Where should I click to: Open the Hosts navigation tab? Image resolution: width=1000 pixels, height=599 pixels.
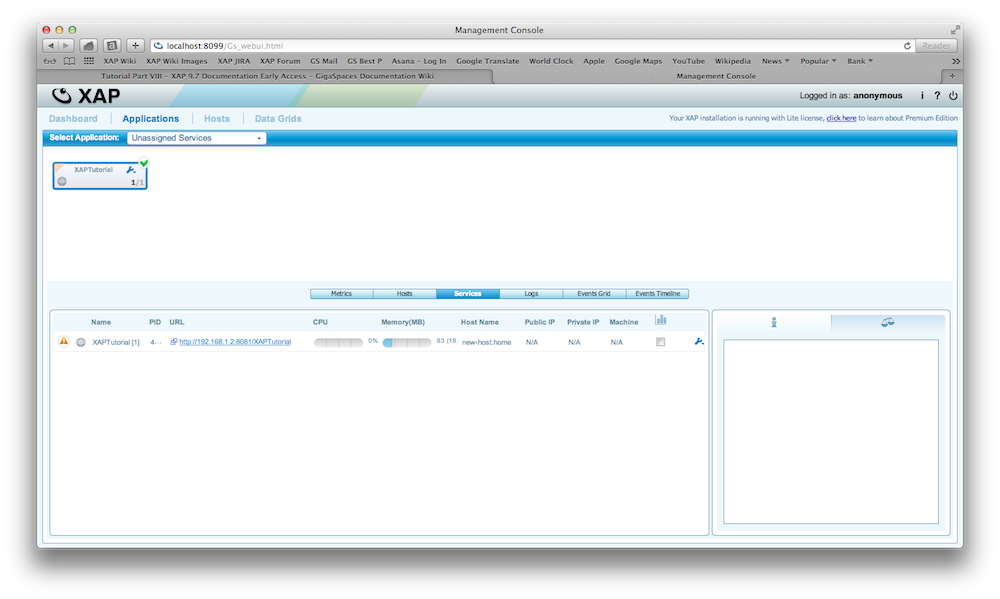point(217,119)
